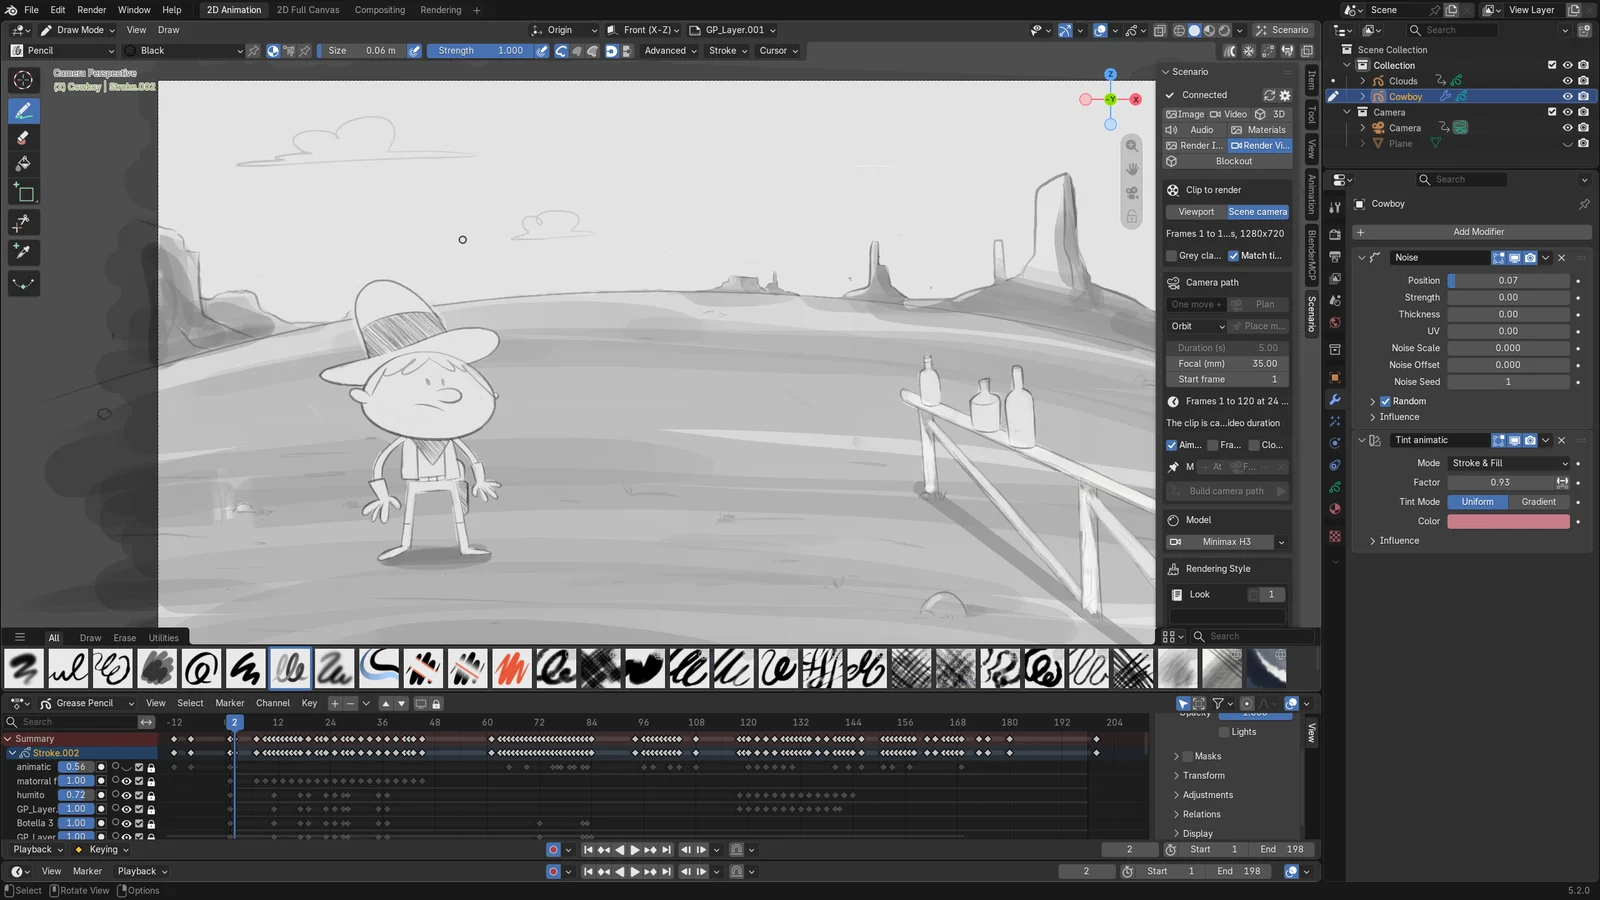The width and height of the screenshot is (1600, 900).
Task: Hide the Clouds object in outliner viewport
Action: point(1568,81)
